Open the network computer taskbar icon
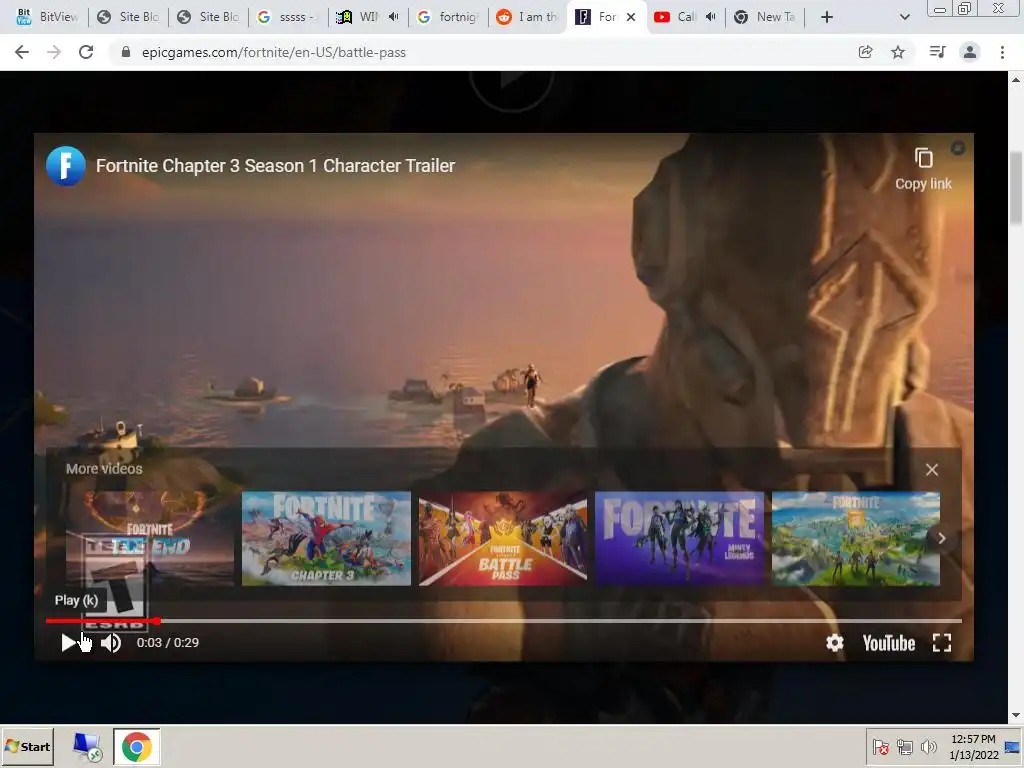The image size is (1024, 768). pyautogui.click(x=87, y=746)
